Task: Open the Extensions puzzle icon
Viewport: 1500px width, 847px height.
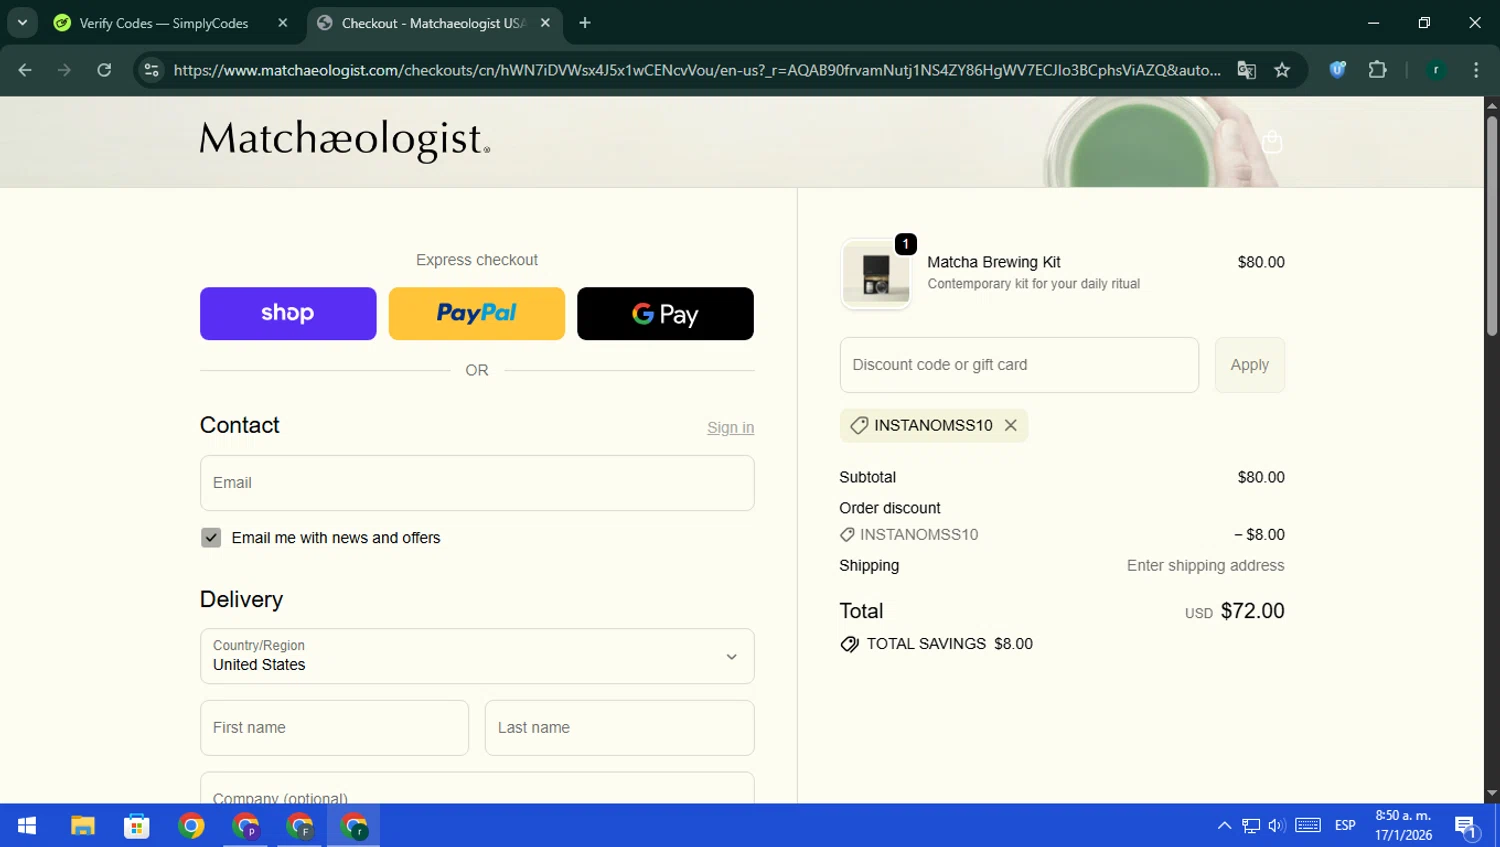Action: (x=1377, y=70)
